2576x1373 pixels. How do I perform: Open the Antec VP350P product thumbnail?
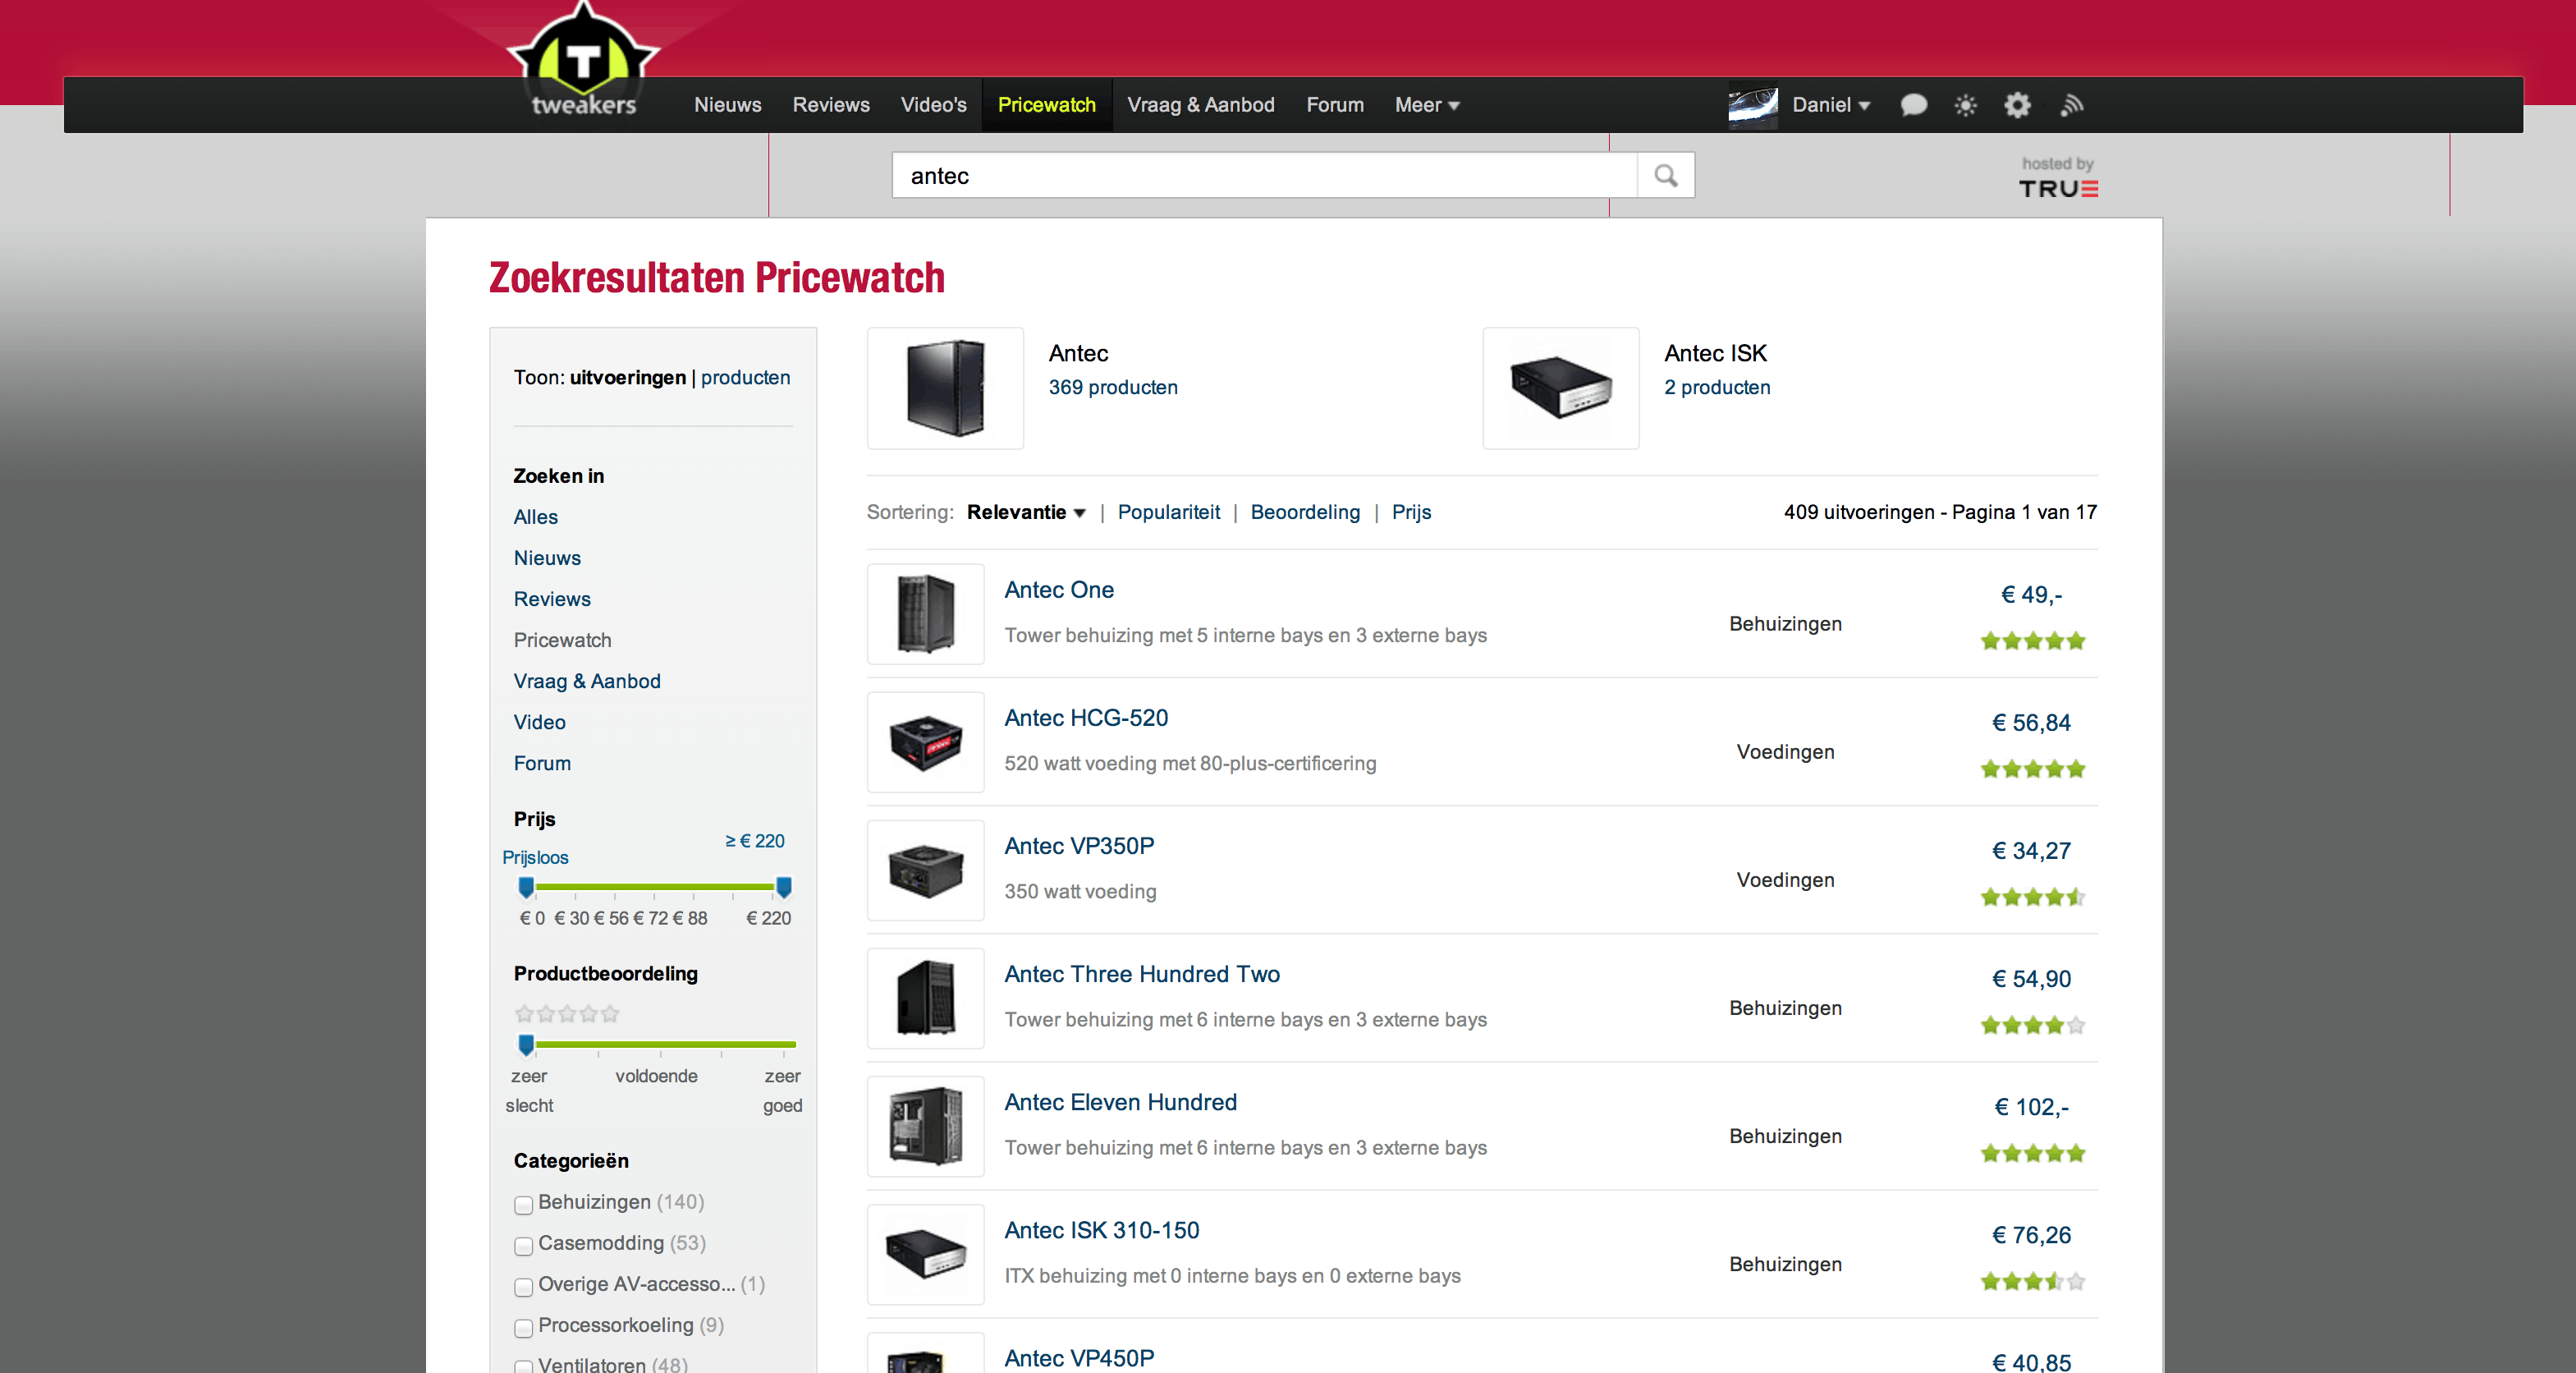(925, 870)
